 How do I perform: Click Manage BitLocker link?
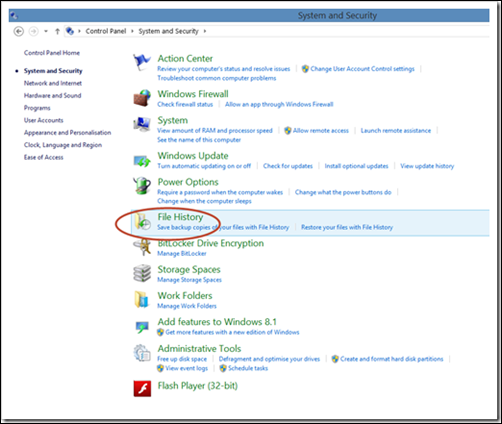click(x=182, y=253)
